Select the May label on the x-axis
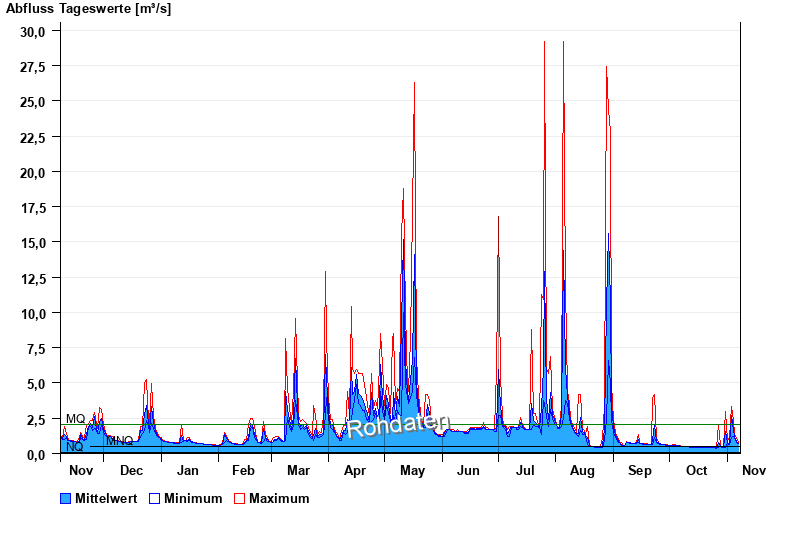Screen dimensions: 800x550 (x=412, y=470)
